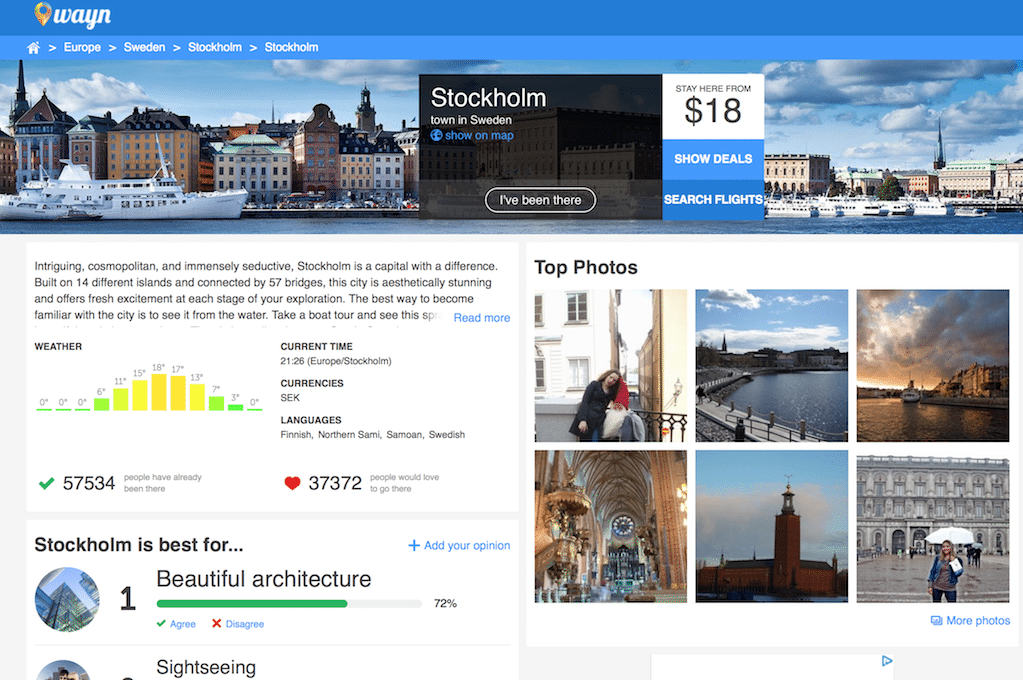1023x680 pixels.
Task: Open sunset harbor photo
Action: [x=933, y=365]
